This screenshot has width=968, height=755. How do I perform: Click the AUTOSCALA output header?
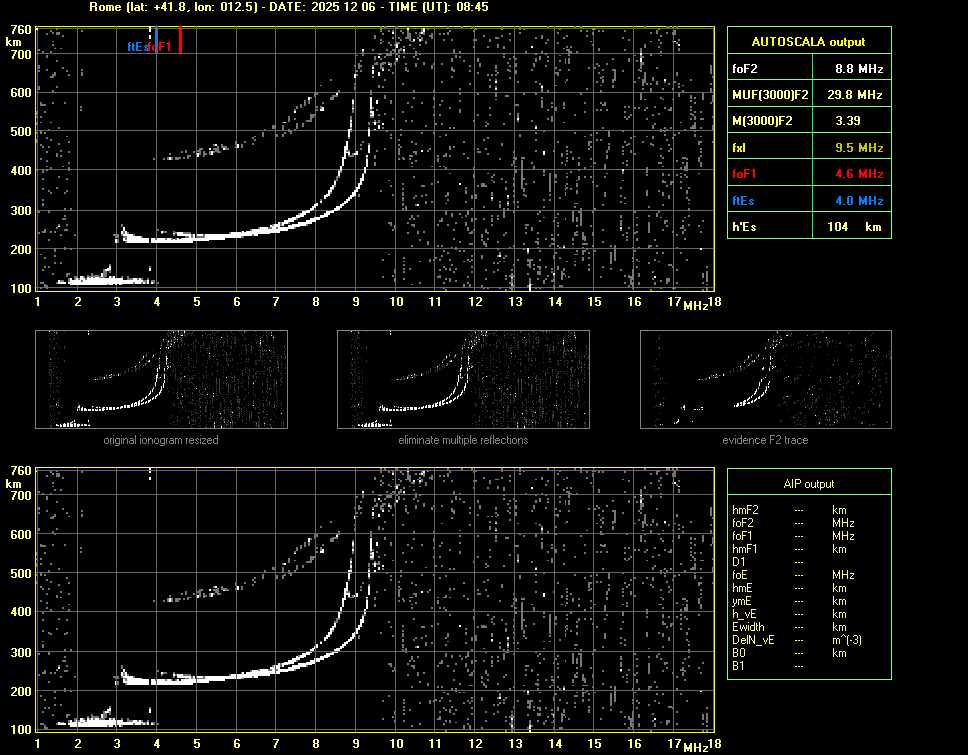pos(807,42)
